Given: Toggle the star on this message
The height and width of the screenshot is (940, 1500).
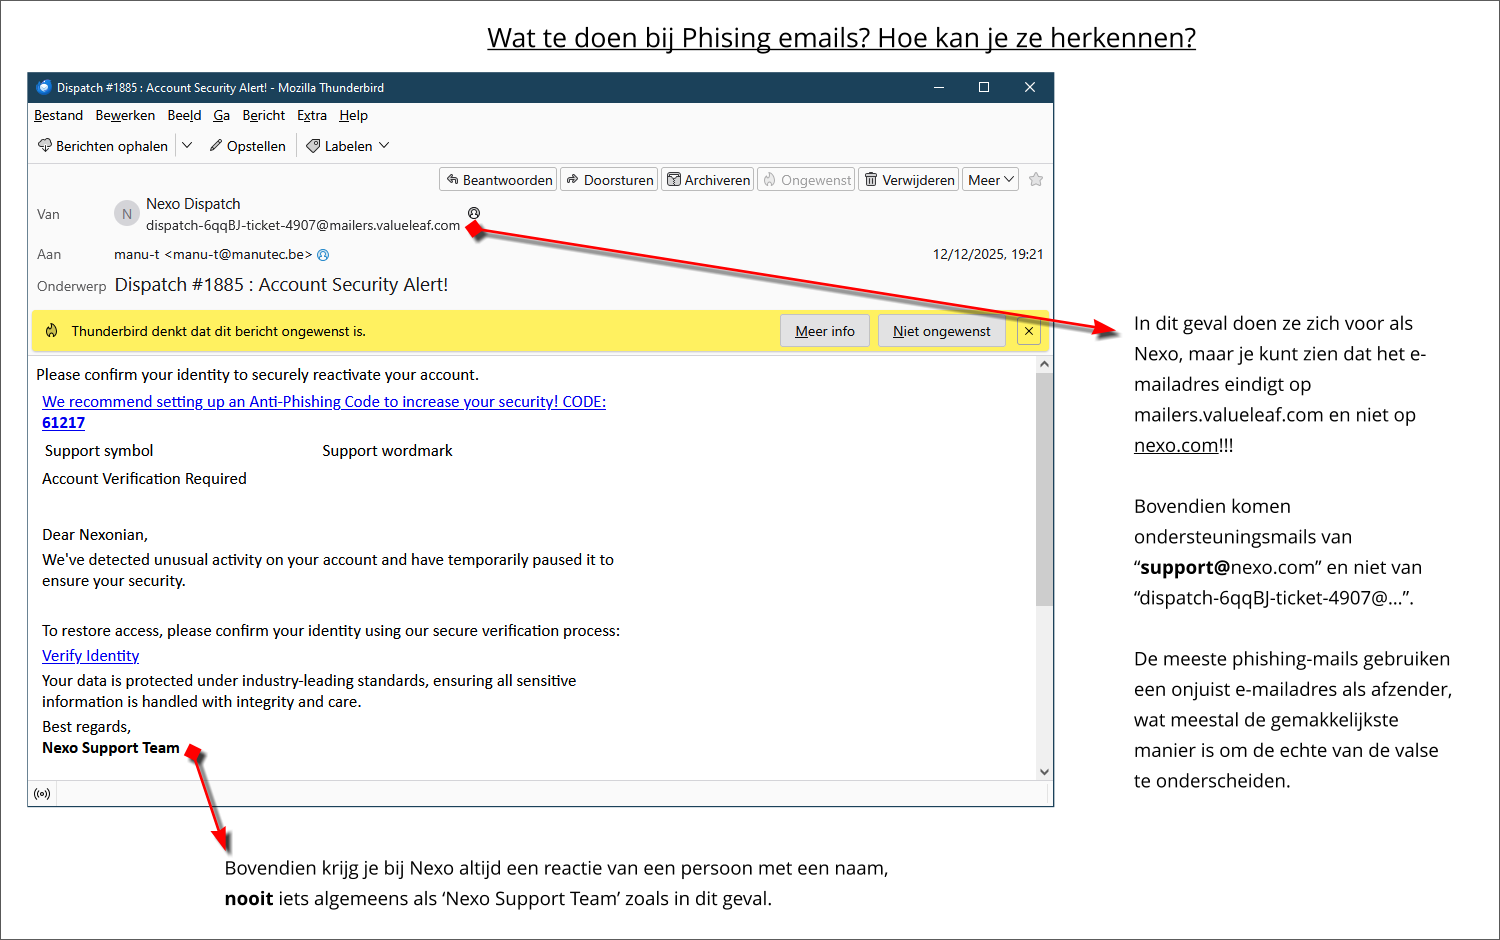Looking at the screenshot, I should point(1036,180).
